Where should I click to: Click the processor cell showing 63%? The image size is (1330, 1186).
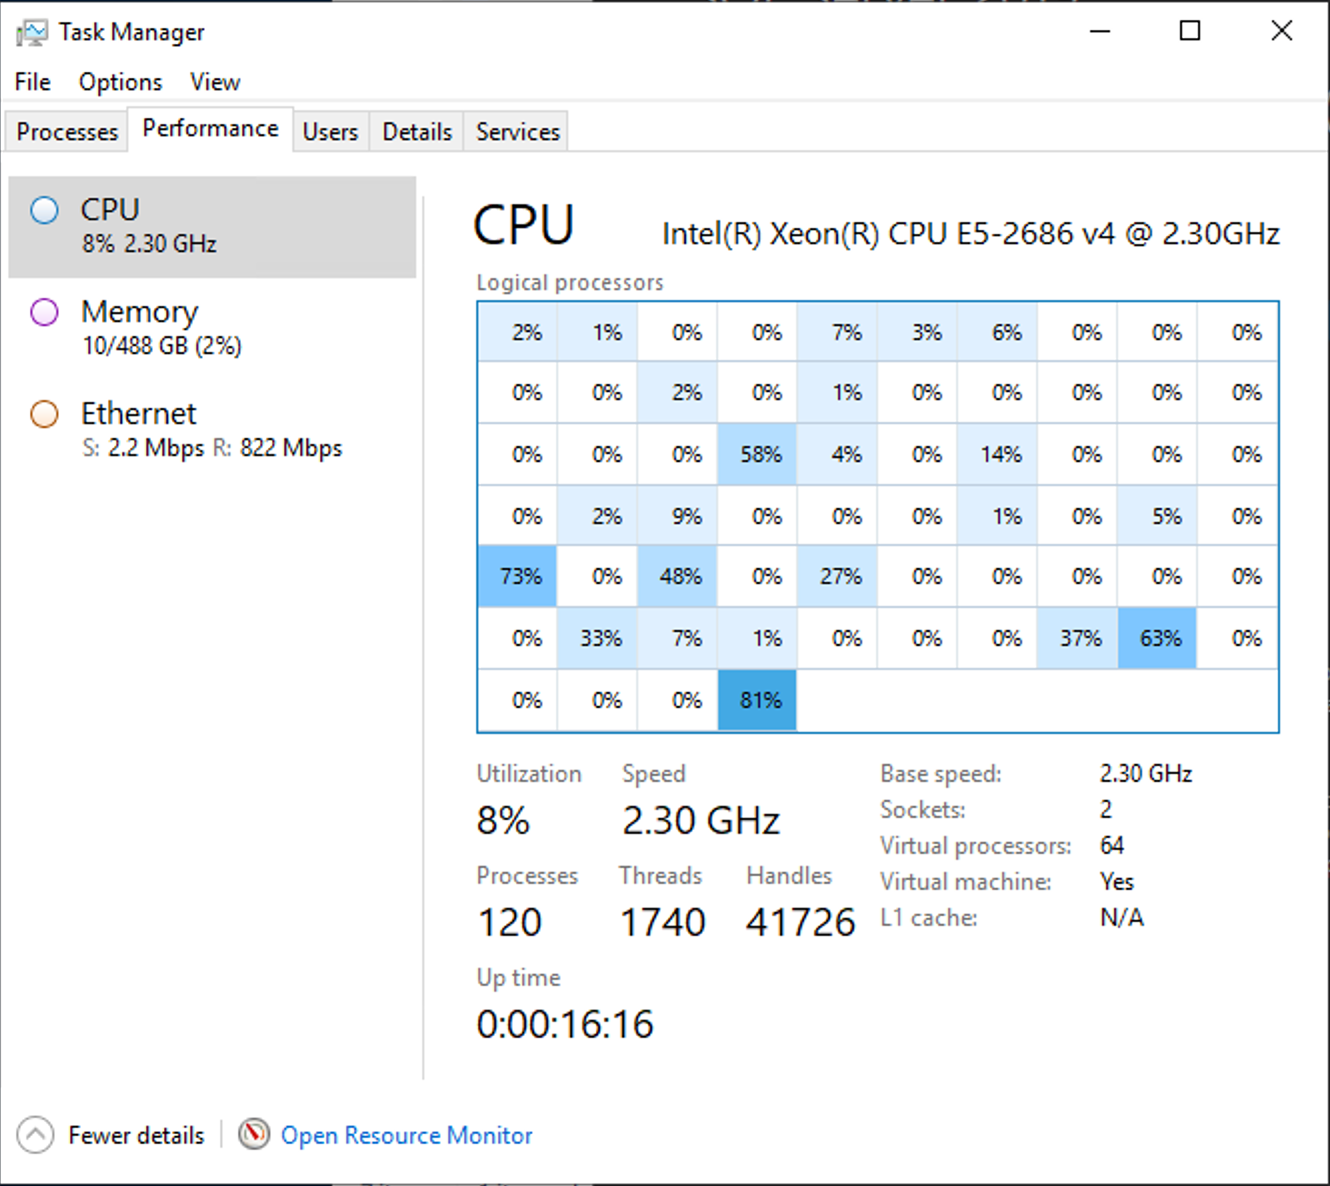pyautogui.click(x=1158, y=638)
